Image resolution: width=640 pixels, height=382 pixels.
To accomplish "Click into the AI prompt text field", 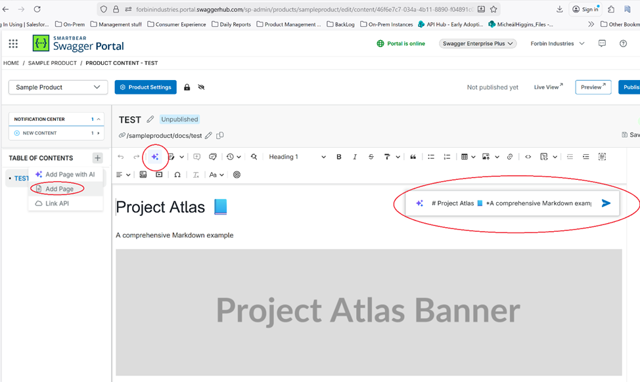I will (511, 203).
